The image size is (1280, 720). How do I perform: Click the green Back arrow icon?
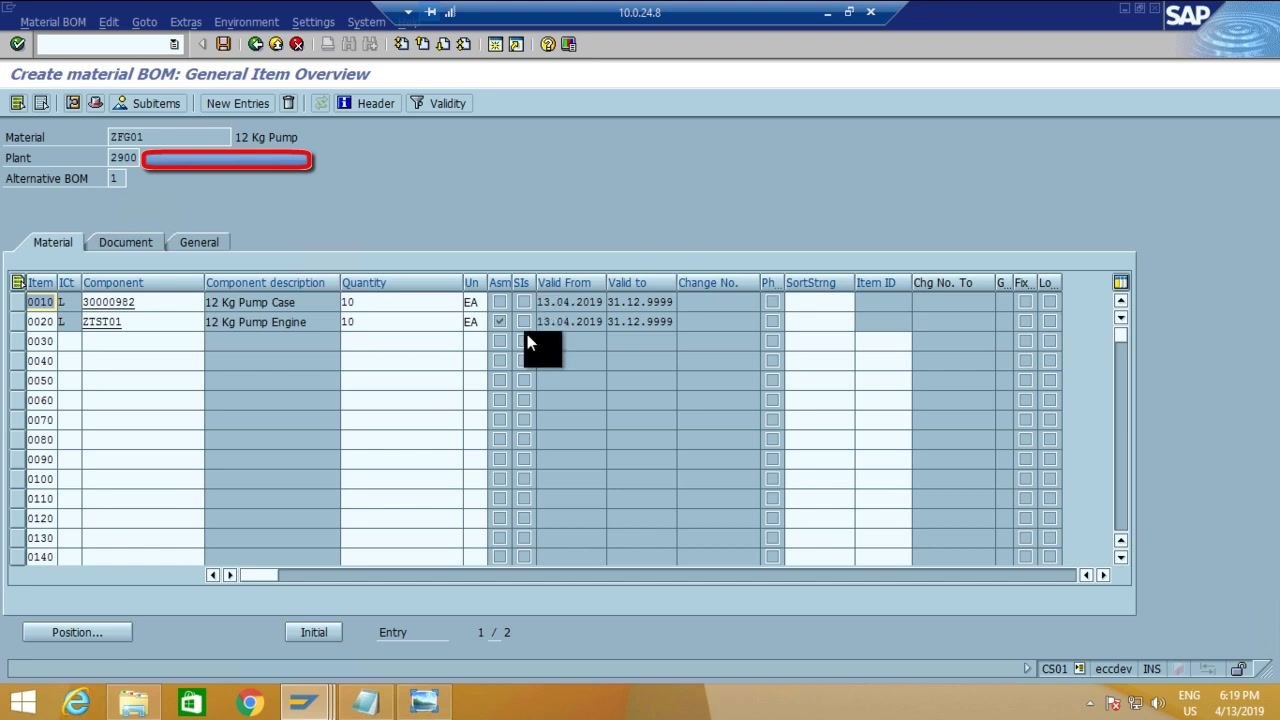[255, 44]
